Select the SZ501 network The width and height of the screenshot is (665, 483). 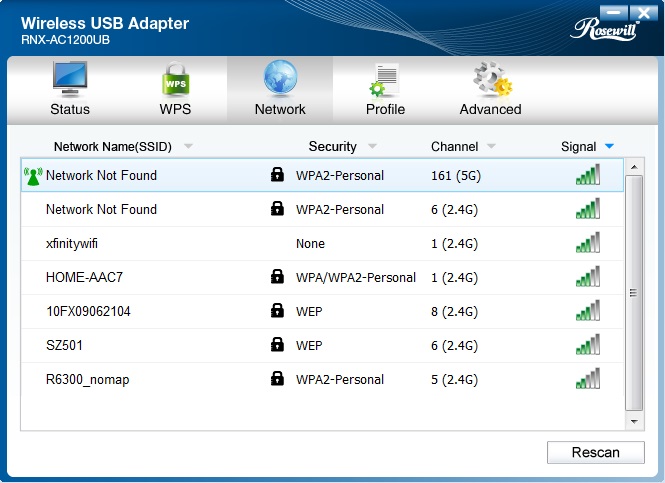coord(322,345)
